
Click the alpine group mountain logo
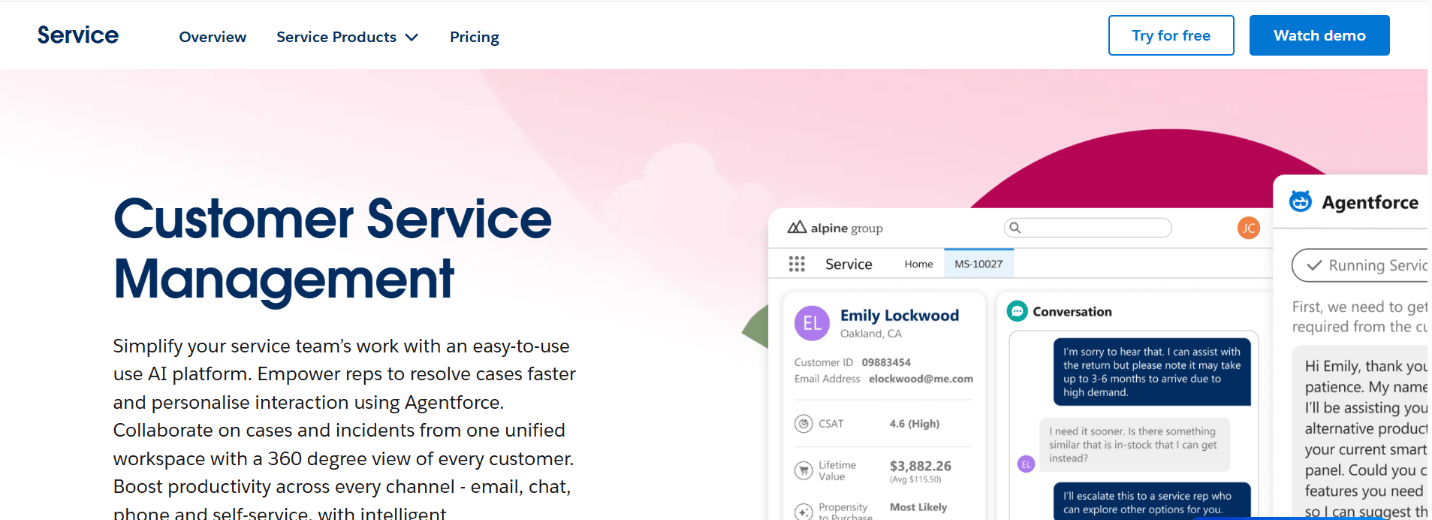(x=797, y=228)
